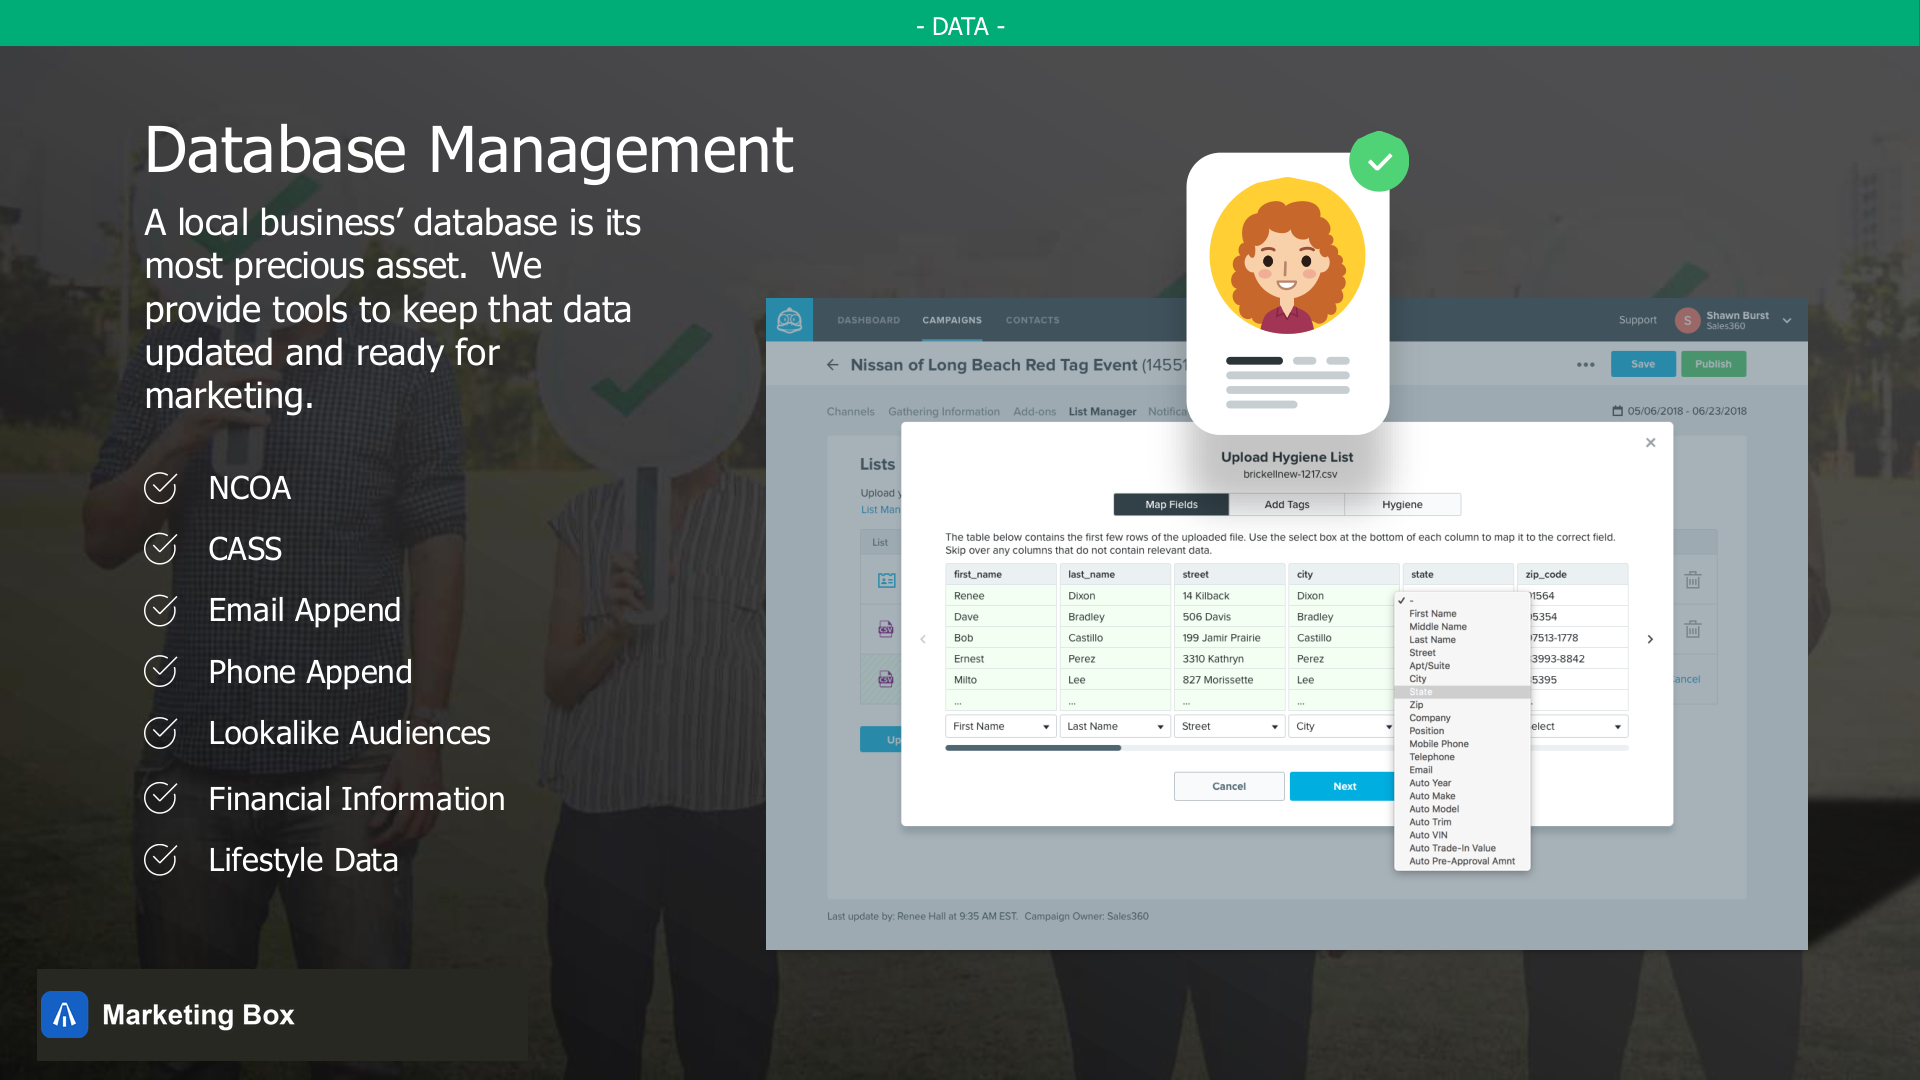Viewport: 1920px width, 1080px height.
Task: Open the Support link
Action: pos(1637,320)
